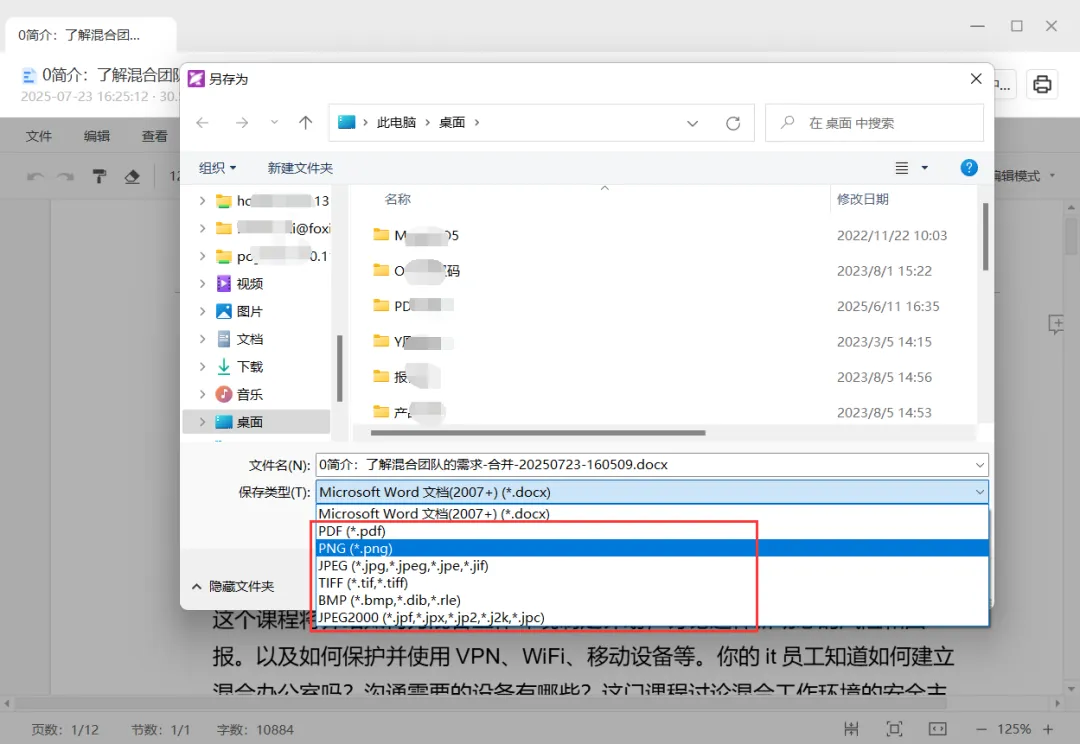Click the eraser format icon in the toolbar
1080x744 pixels.
point(130,176)
